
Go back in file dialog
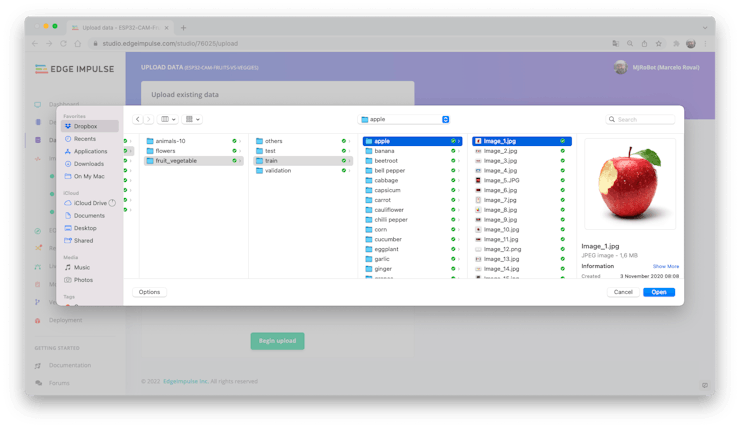(x=137, y=119)
